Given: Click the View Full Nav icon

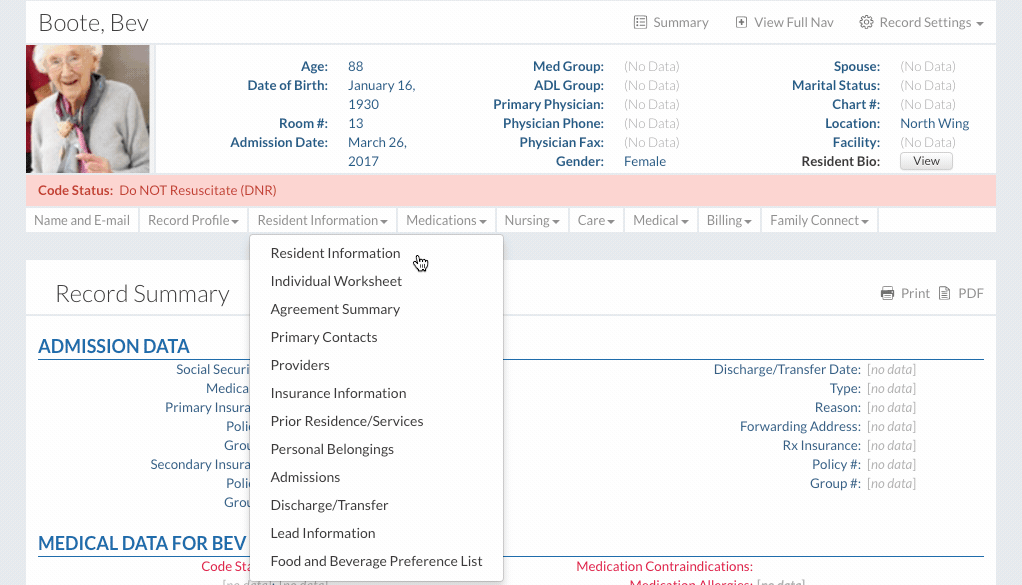Looking at the screenshot, I should point(741,22).
